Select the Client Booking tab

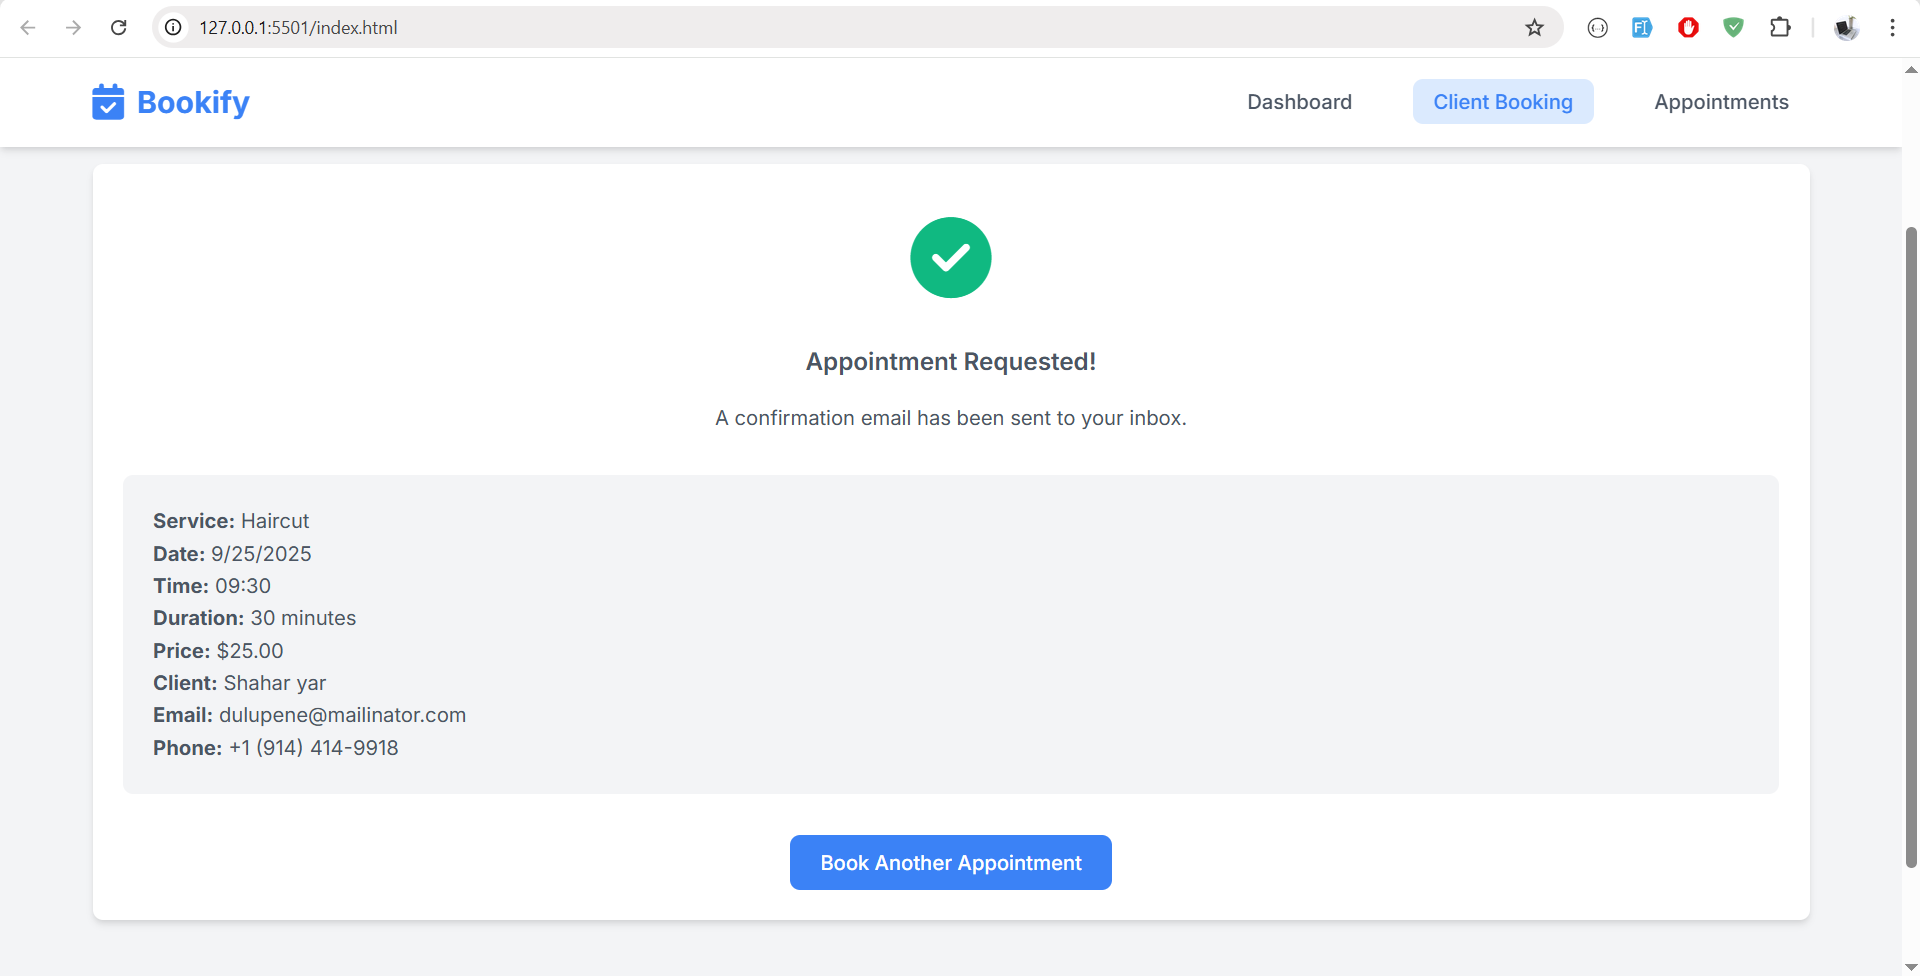(1502, 102)
